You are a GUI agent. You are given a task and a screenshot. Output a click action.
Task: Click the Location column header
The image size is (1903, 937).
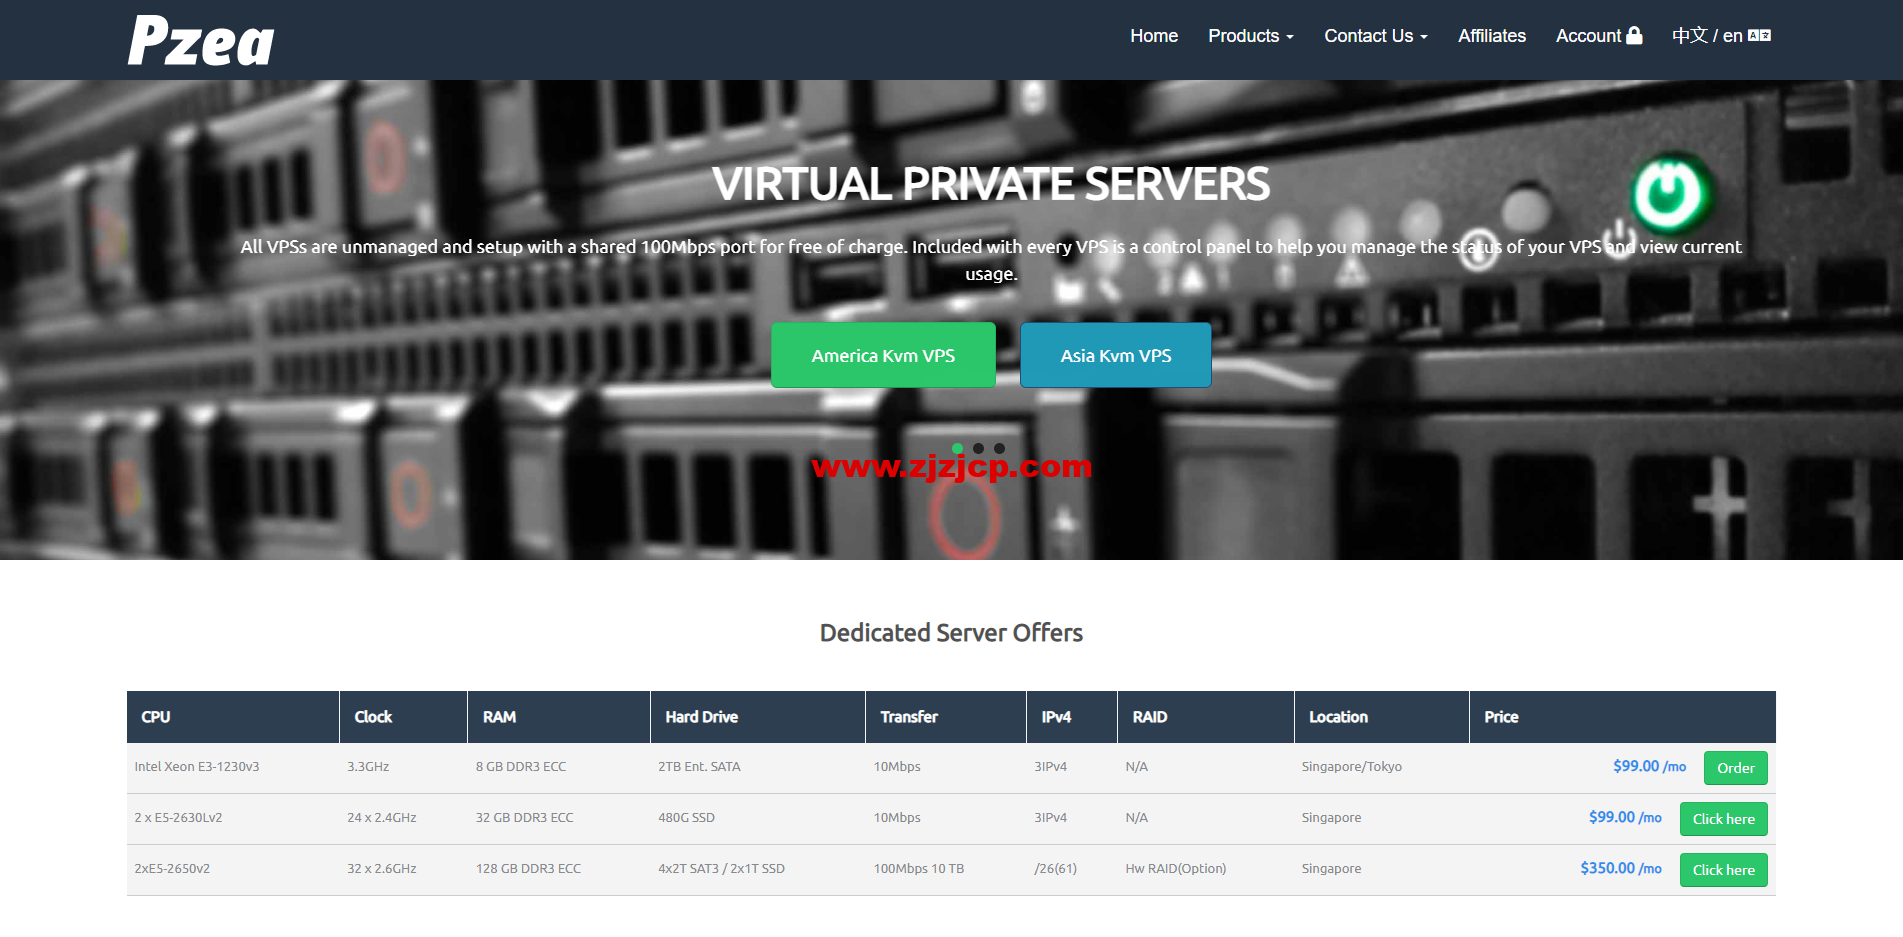1382,717
